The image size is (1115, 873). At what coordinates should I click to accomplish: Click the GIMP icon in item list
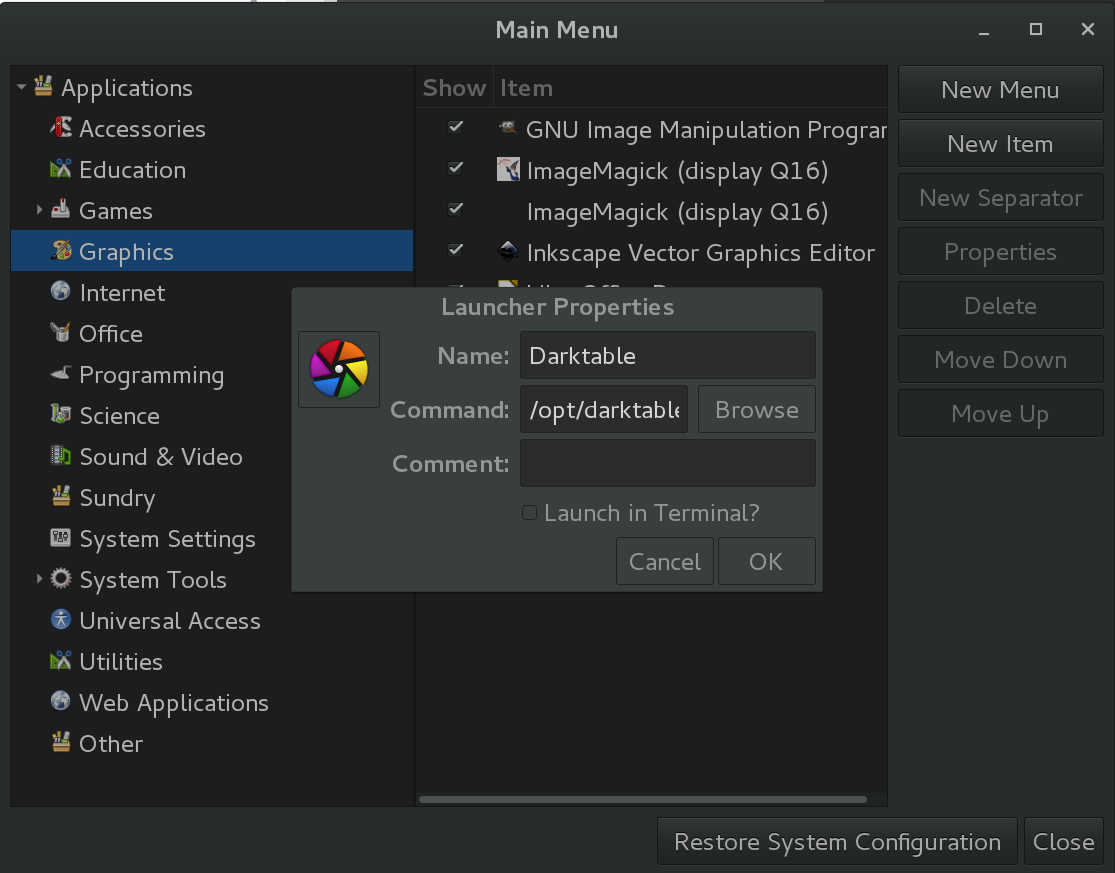pos(508,128)
